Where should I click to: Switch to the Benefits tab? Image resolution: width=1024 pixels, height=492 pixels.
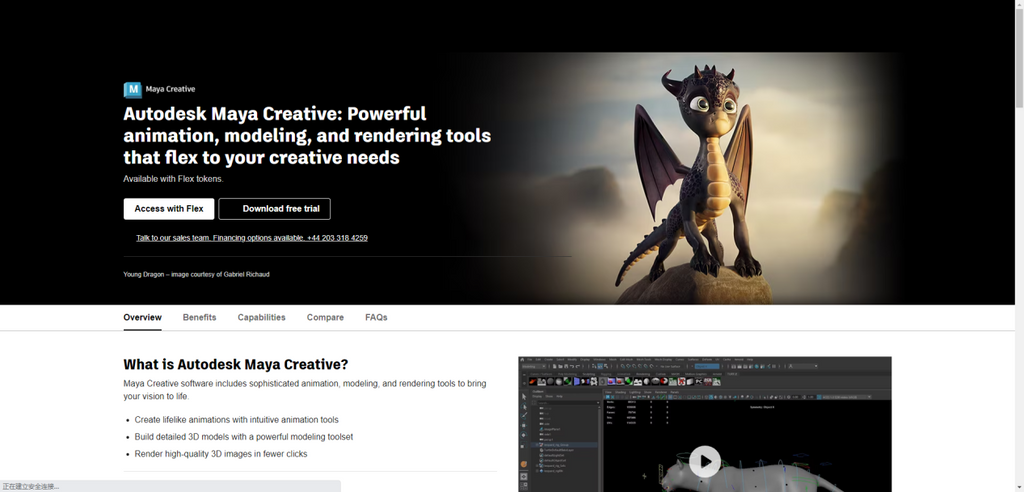199,318
